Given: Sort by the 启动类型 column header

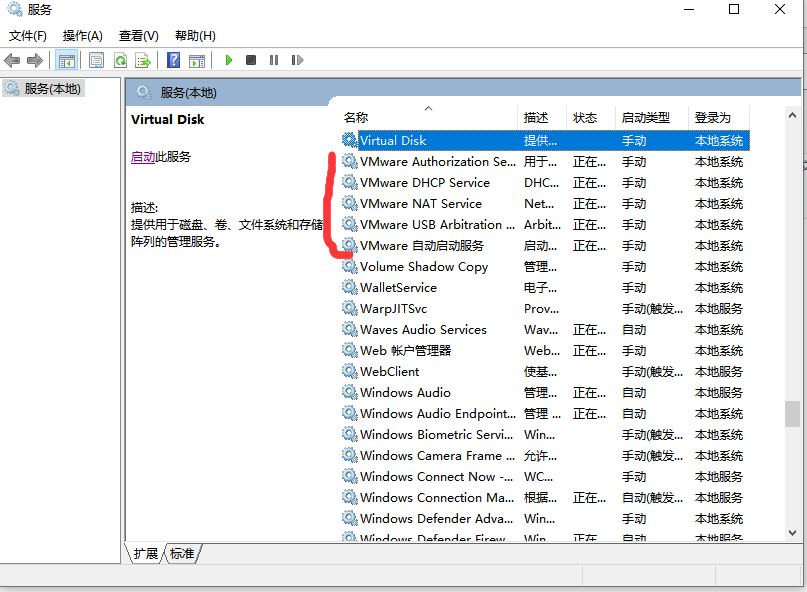Looking at the screenshot, I should tap(652, 117).
